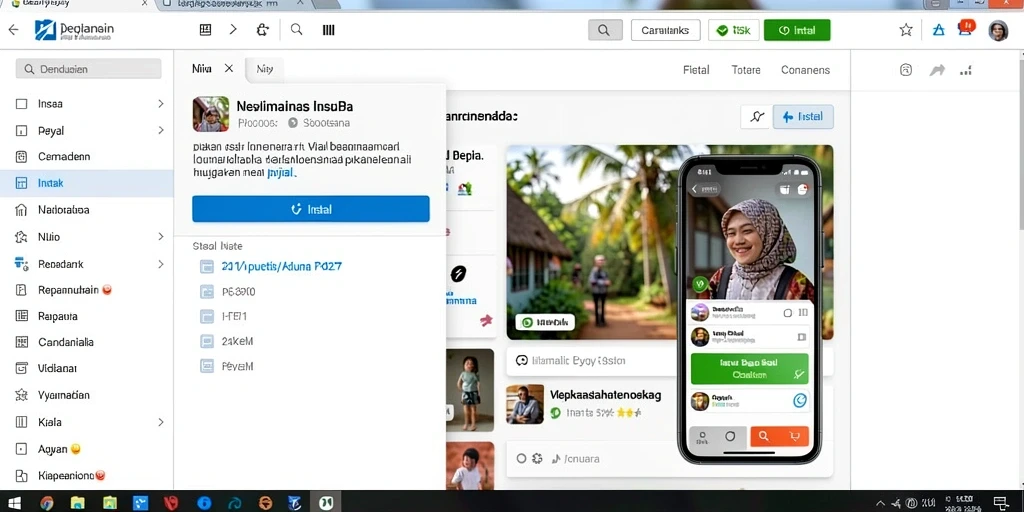Viewport: 1024px width, 512px height.
Task: Select the P68900 list item
Action: click(238, 292)
